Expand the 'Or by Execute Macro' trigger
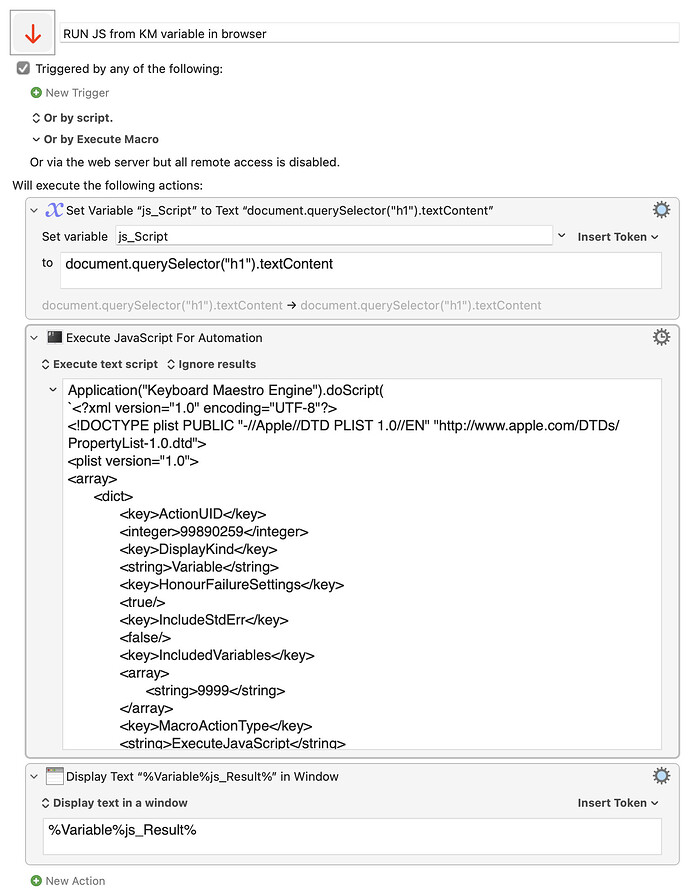Image resolution: width=690 pixels, height=896 pixels. 36,139
